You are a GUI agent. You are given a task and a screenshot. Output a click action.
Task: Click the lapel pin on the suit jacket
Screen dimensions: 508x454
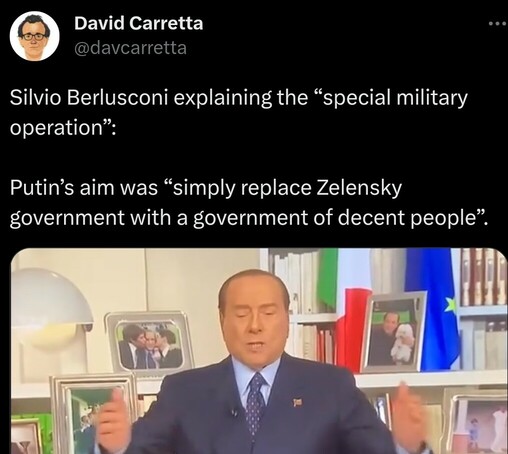(297, 403)
